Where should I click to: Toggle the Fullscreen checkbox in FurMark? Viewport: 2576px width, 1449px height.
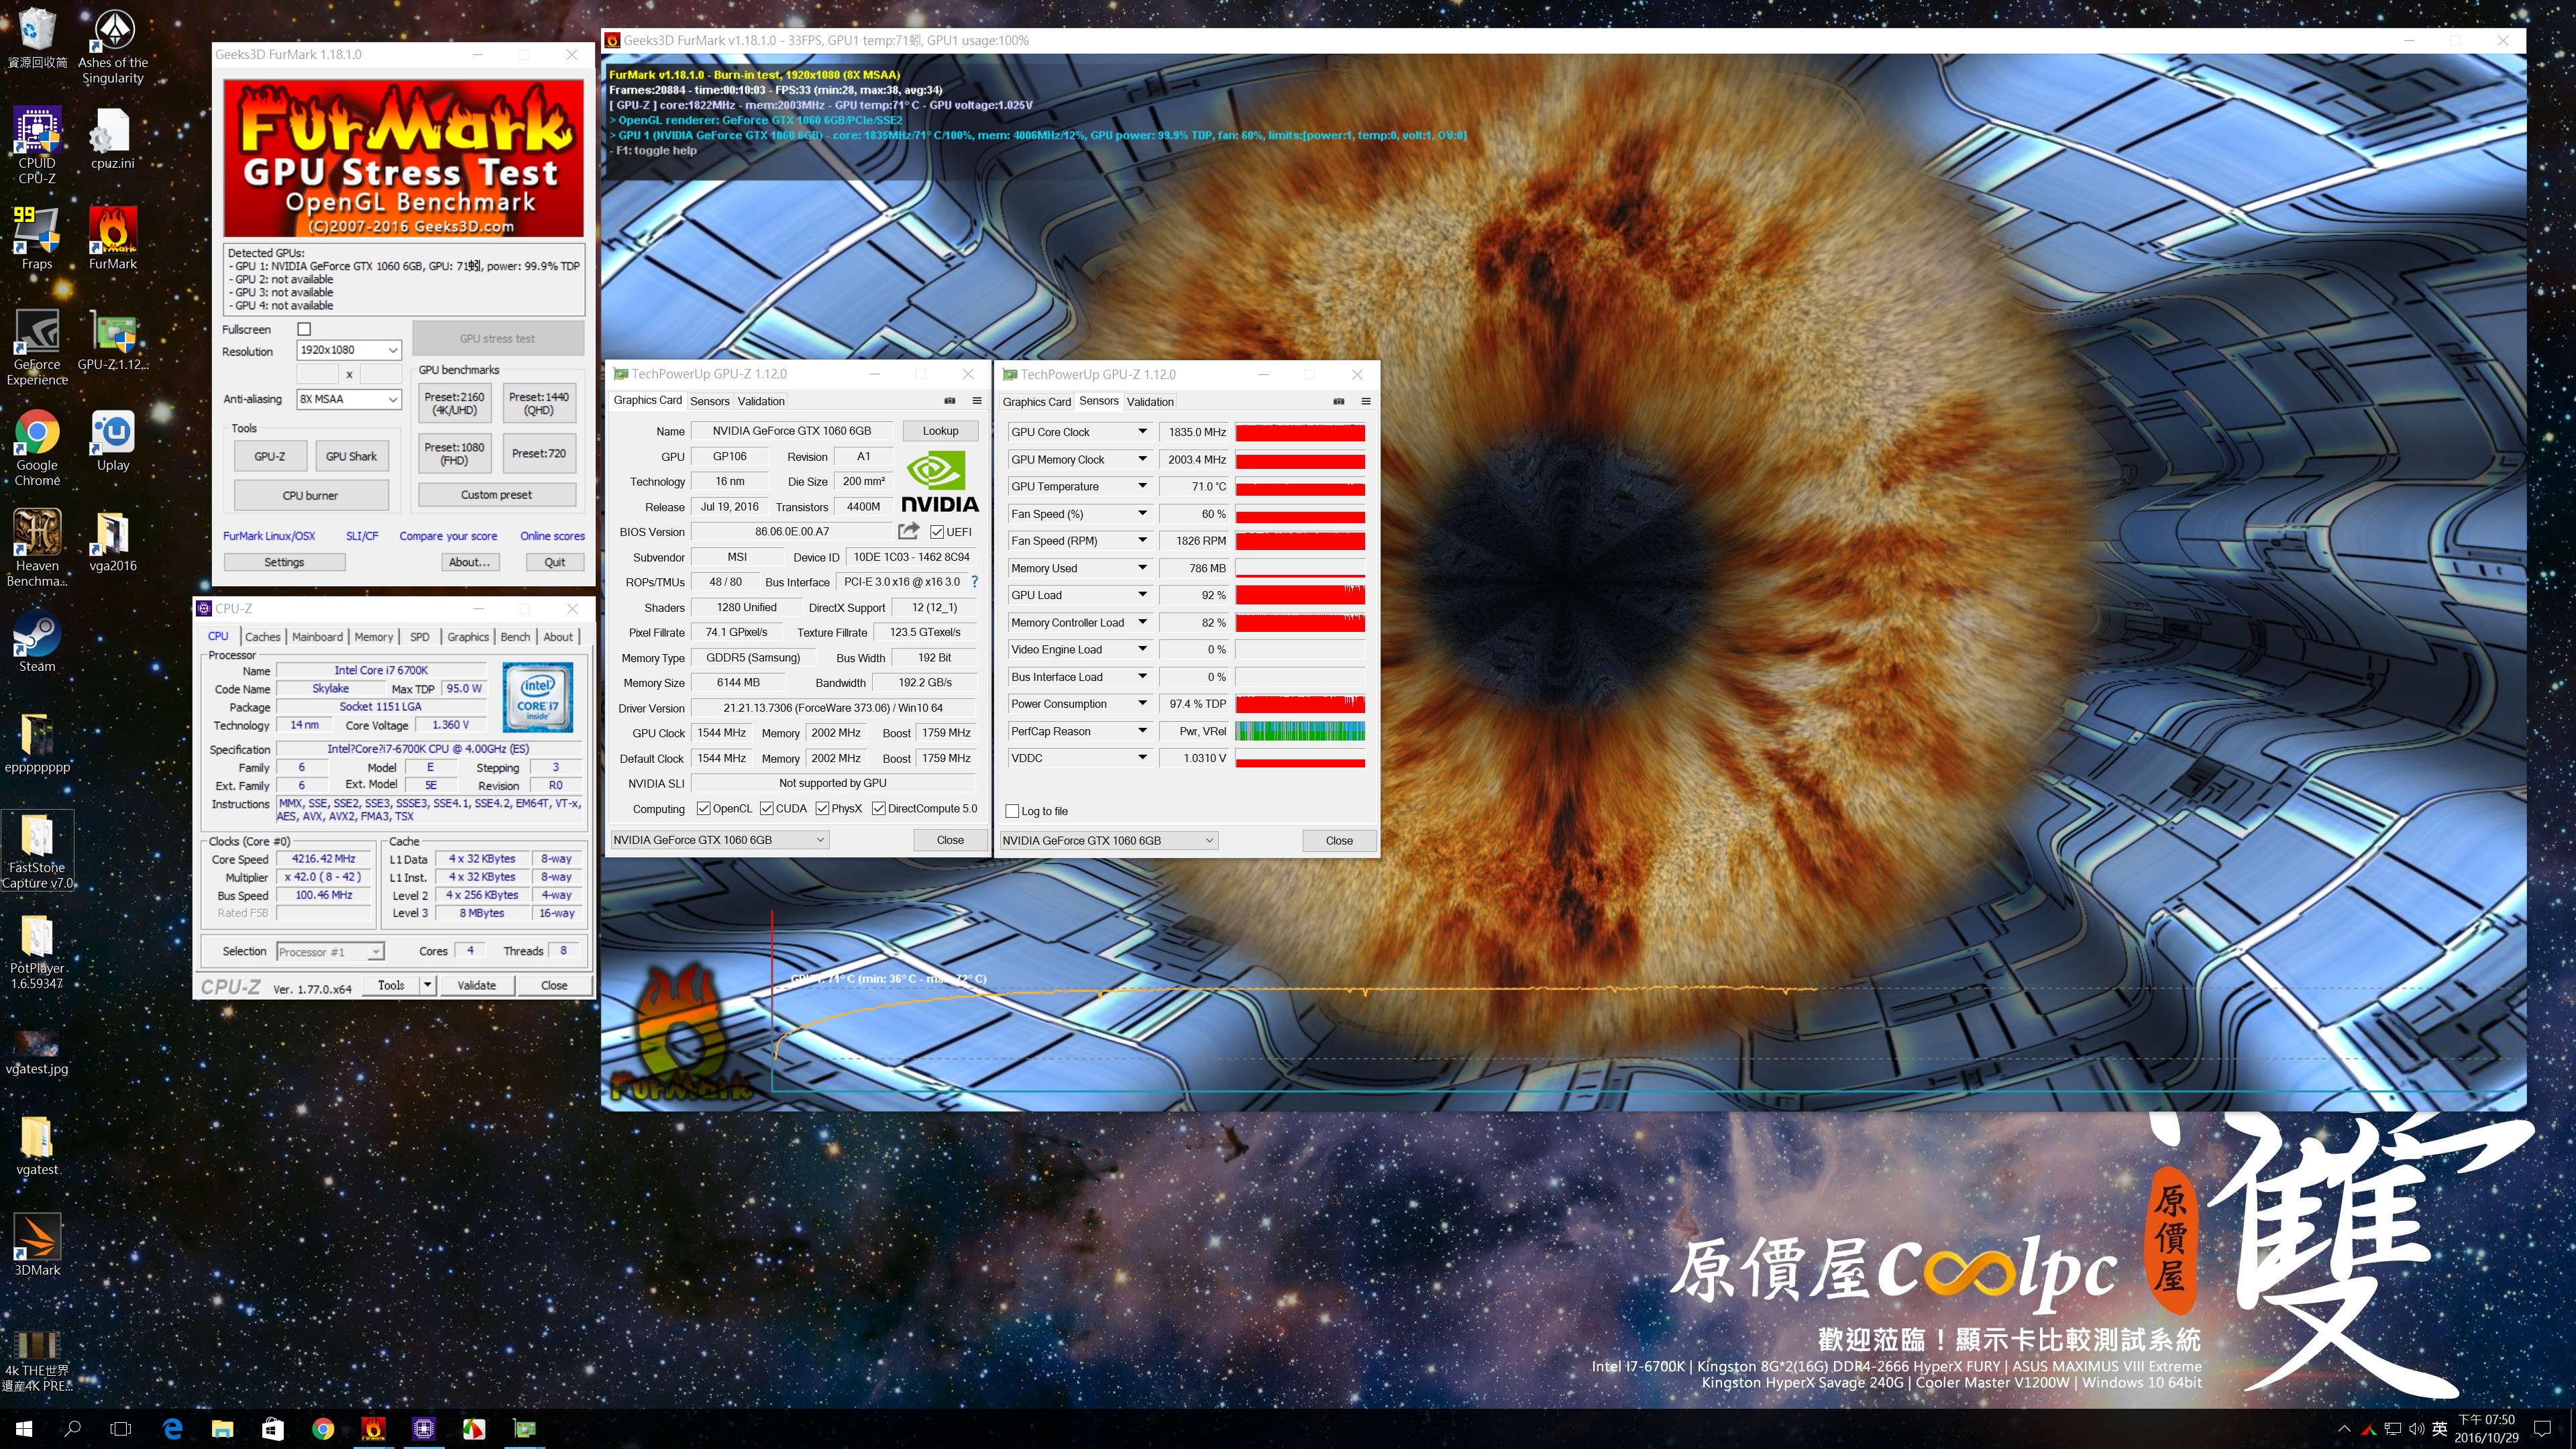[x=304, y=329]
